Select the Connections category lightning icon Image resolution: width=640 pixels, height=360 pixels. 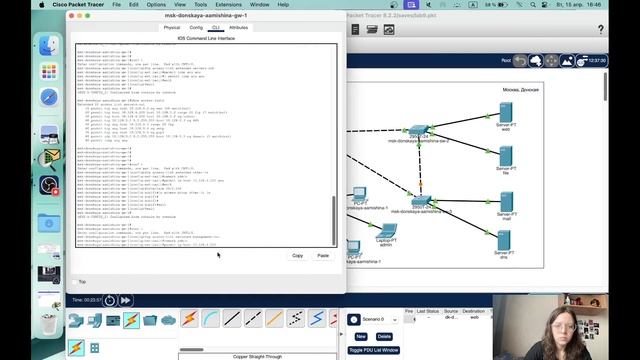tap(131, 320)
